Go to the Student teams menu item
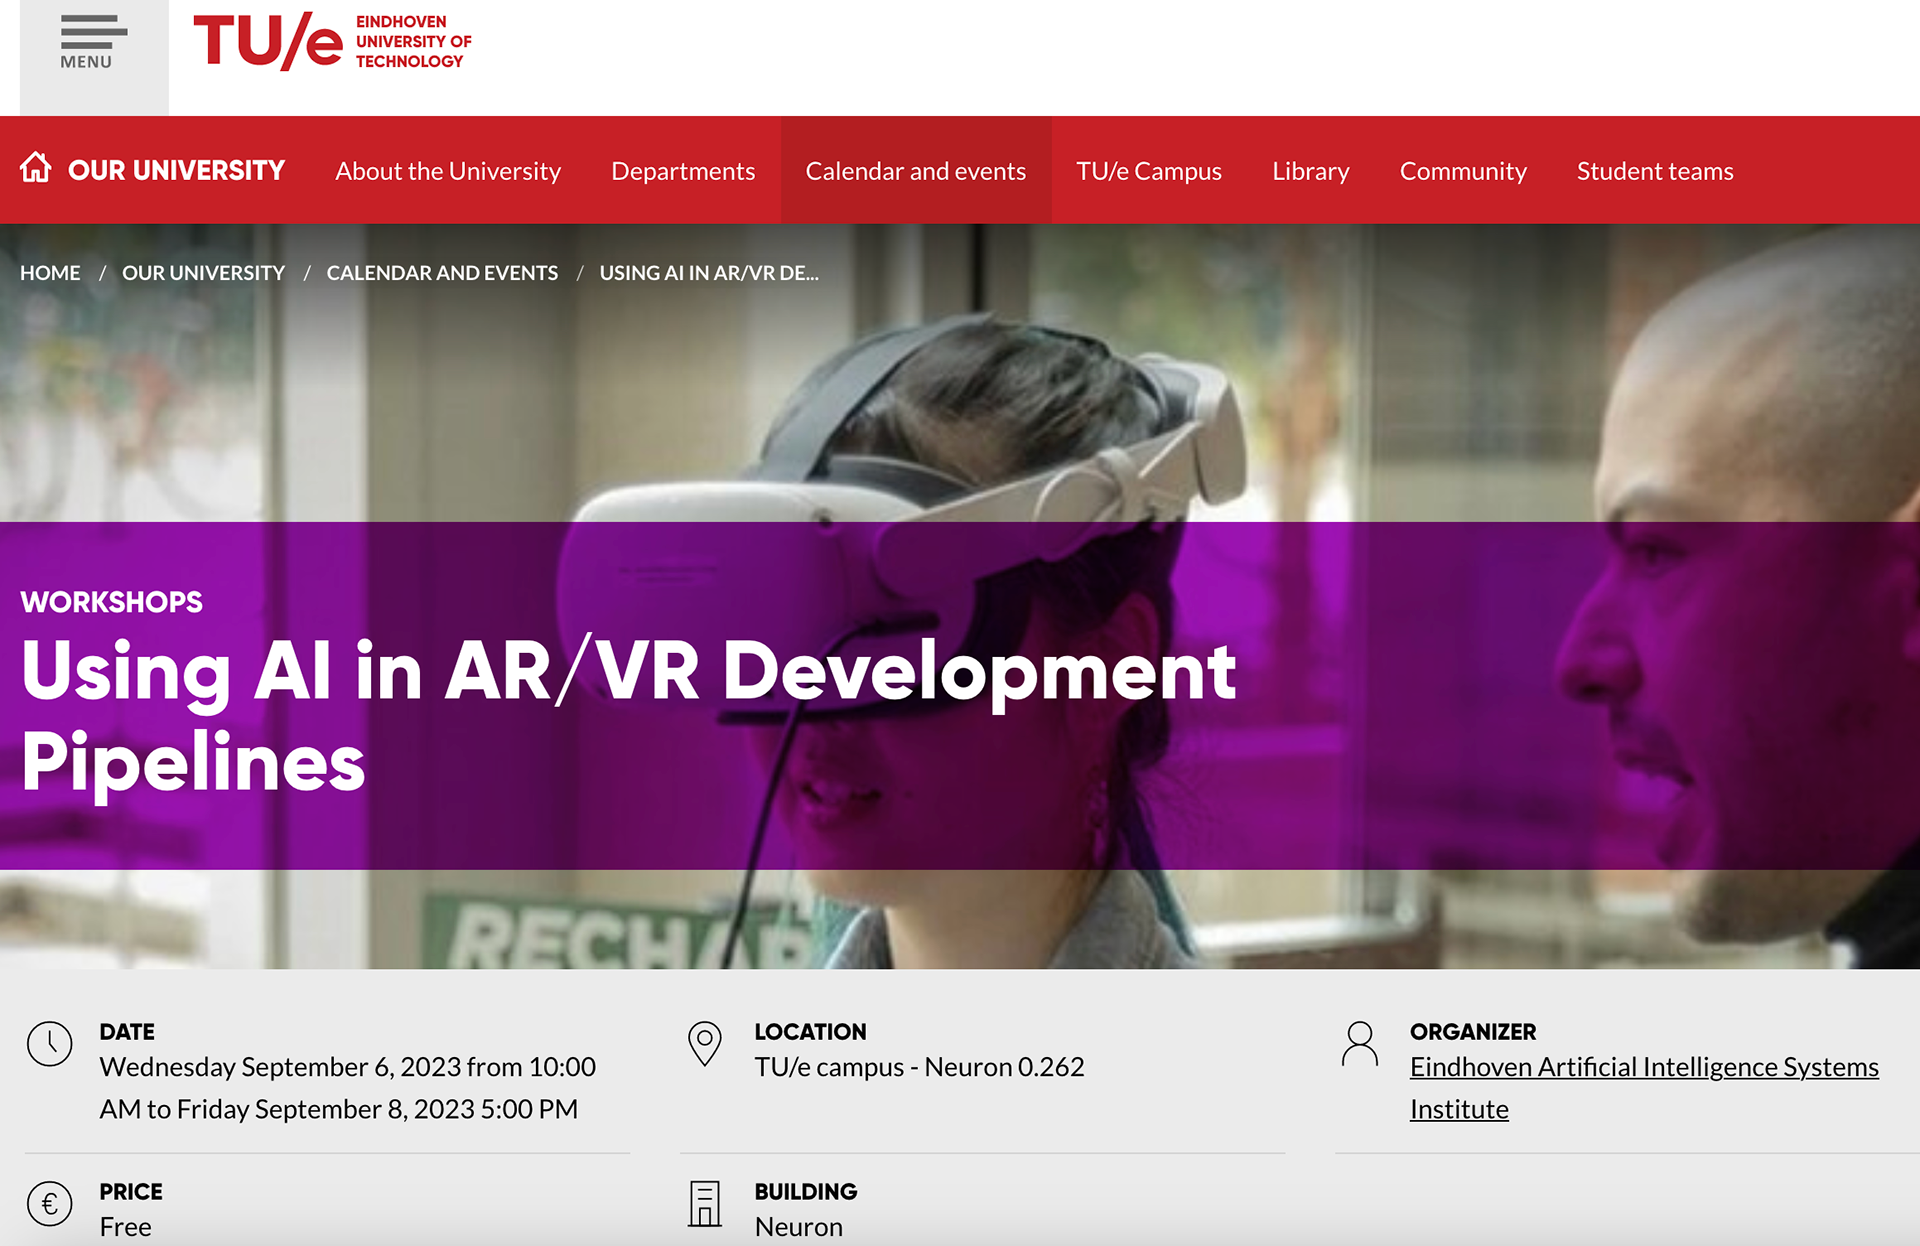 pyautogui.click(x=1655, y=171)
